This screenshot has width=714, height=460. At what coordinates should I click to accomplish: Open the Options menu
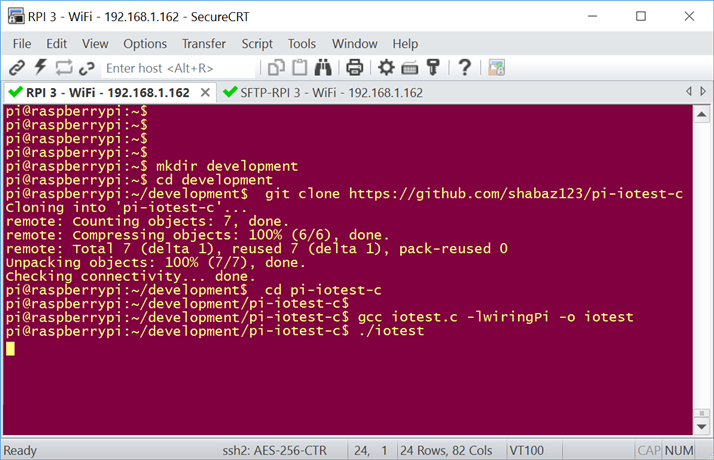tap(145, 44)
